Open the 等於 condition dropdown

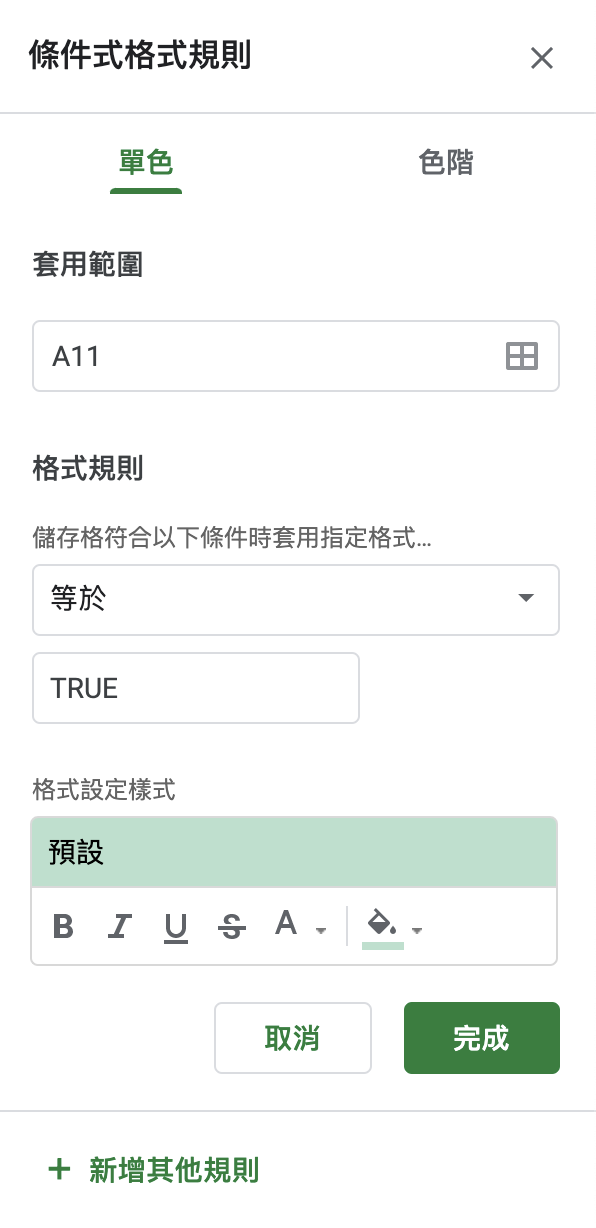tap(296, 600)
